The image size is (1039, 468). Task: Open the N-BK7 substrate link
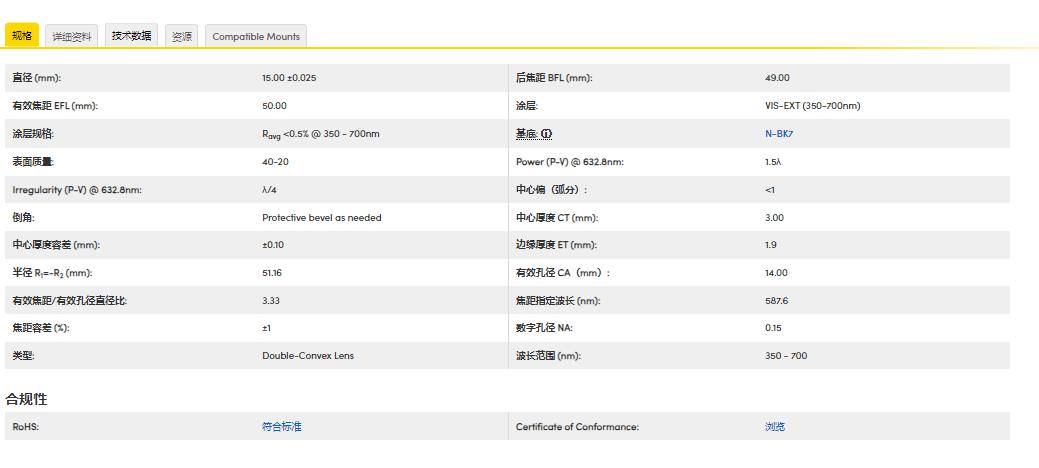[779, 134]
